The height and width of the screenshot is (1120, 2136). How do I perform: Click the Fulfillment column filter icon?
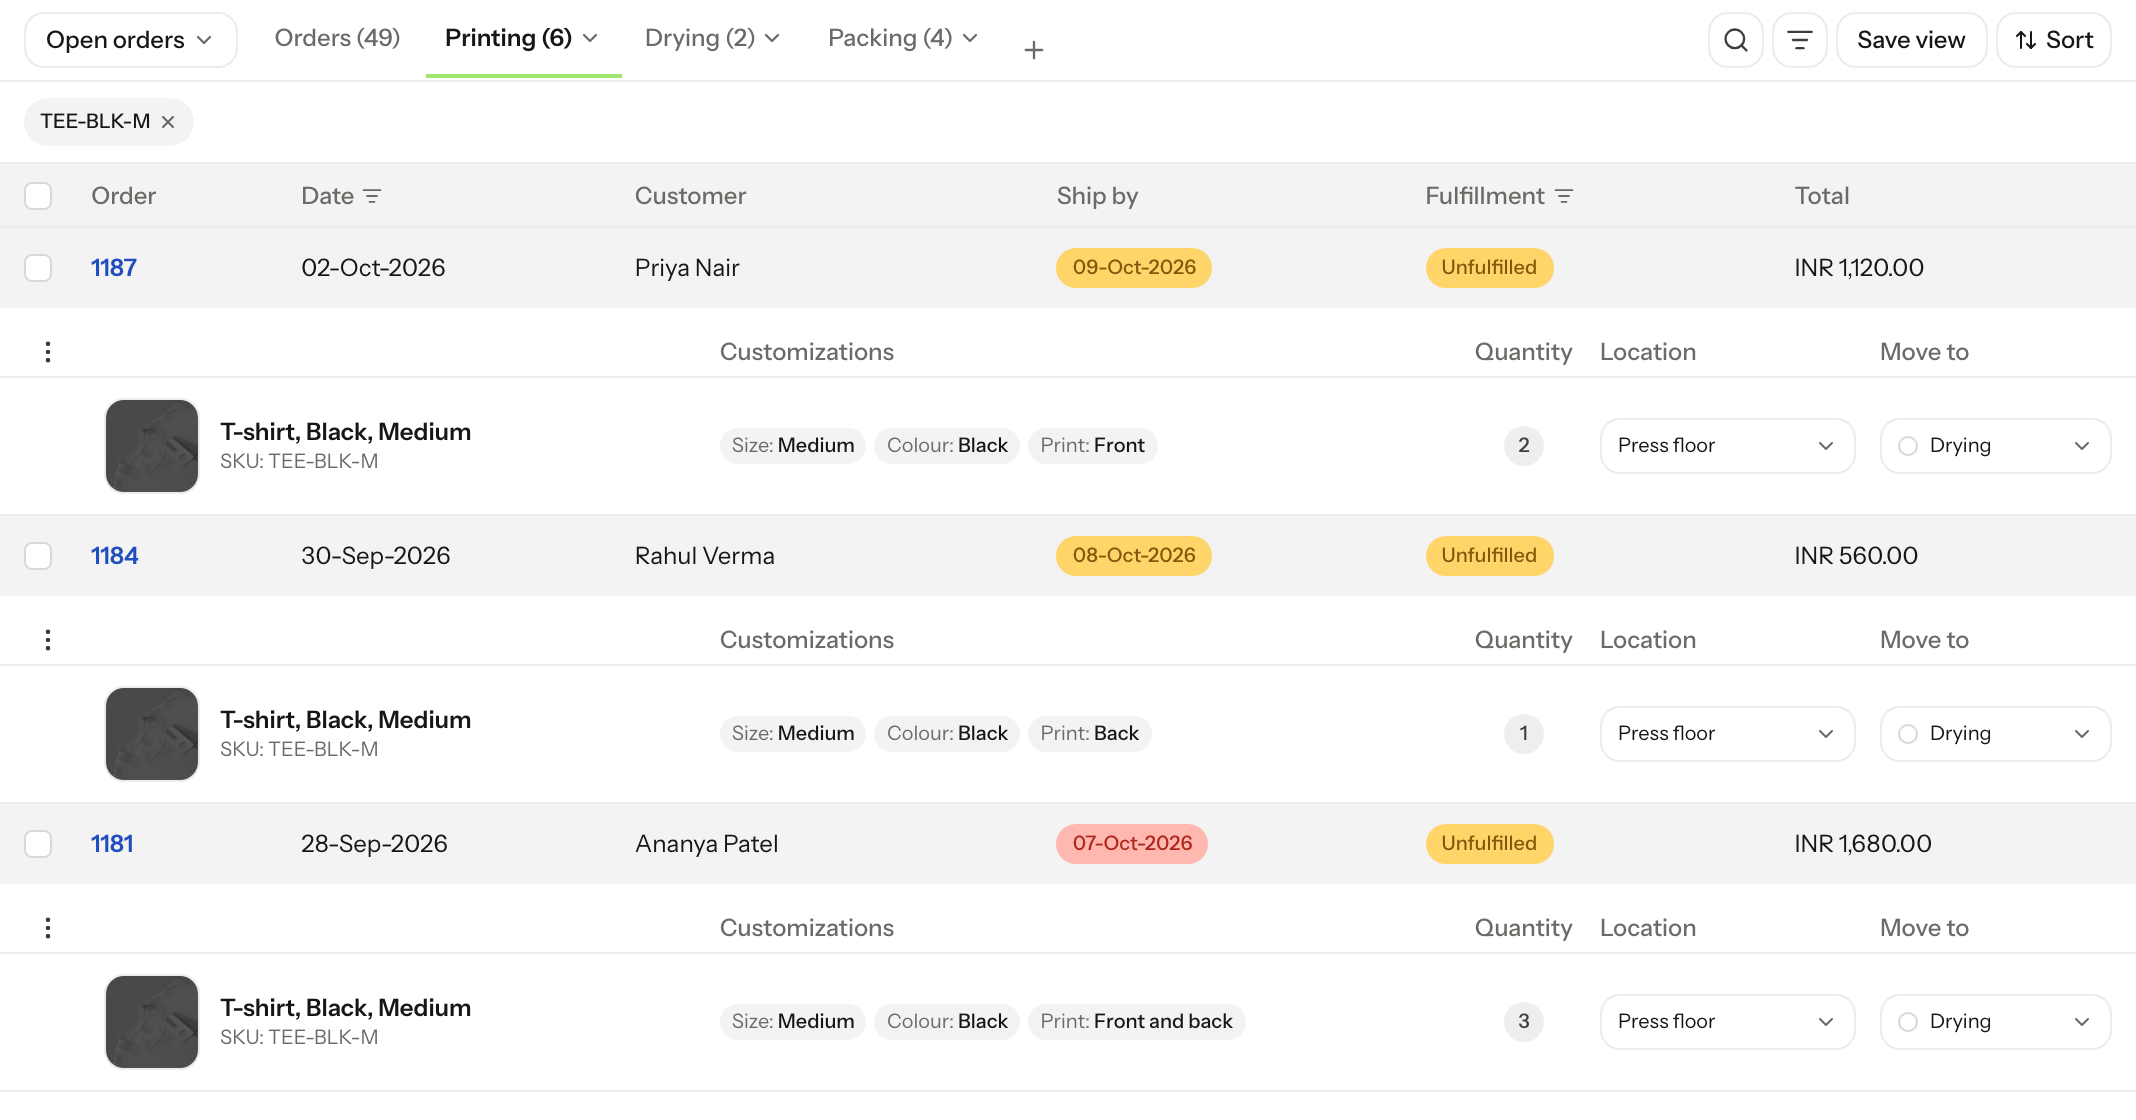1564,196
